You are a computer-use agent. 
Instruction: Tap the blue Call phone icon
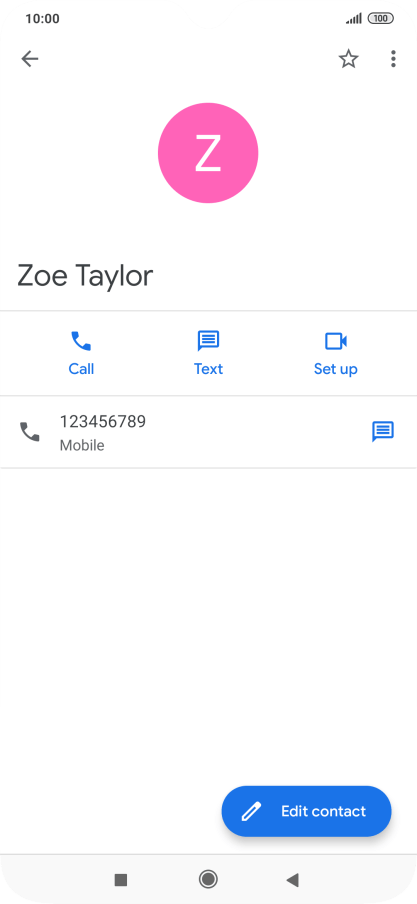point(81,341)
